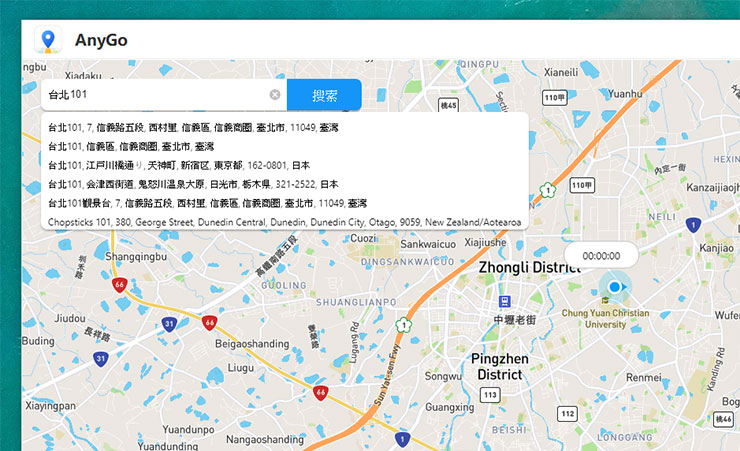Click the 00:00:00 timer bubble
This screenshot has height=451, width=740.
(x=601, y=256)
